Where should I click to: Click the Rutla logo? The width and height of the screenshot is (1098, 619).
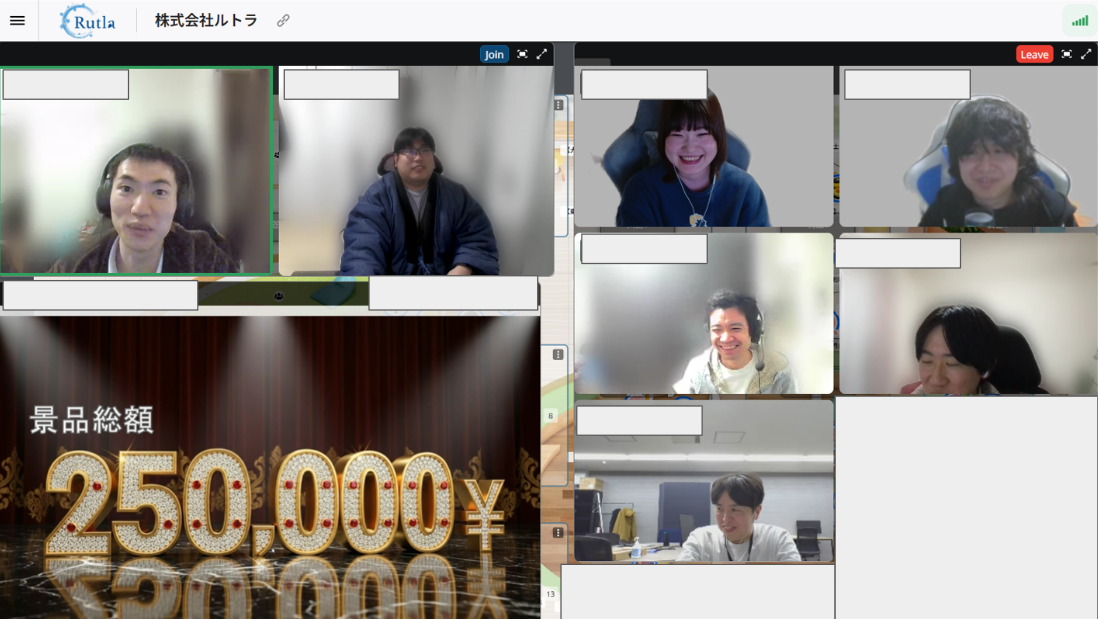coord(87,21)
